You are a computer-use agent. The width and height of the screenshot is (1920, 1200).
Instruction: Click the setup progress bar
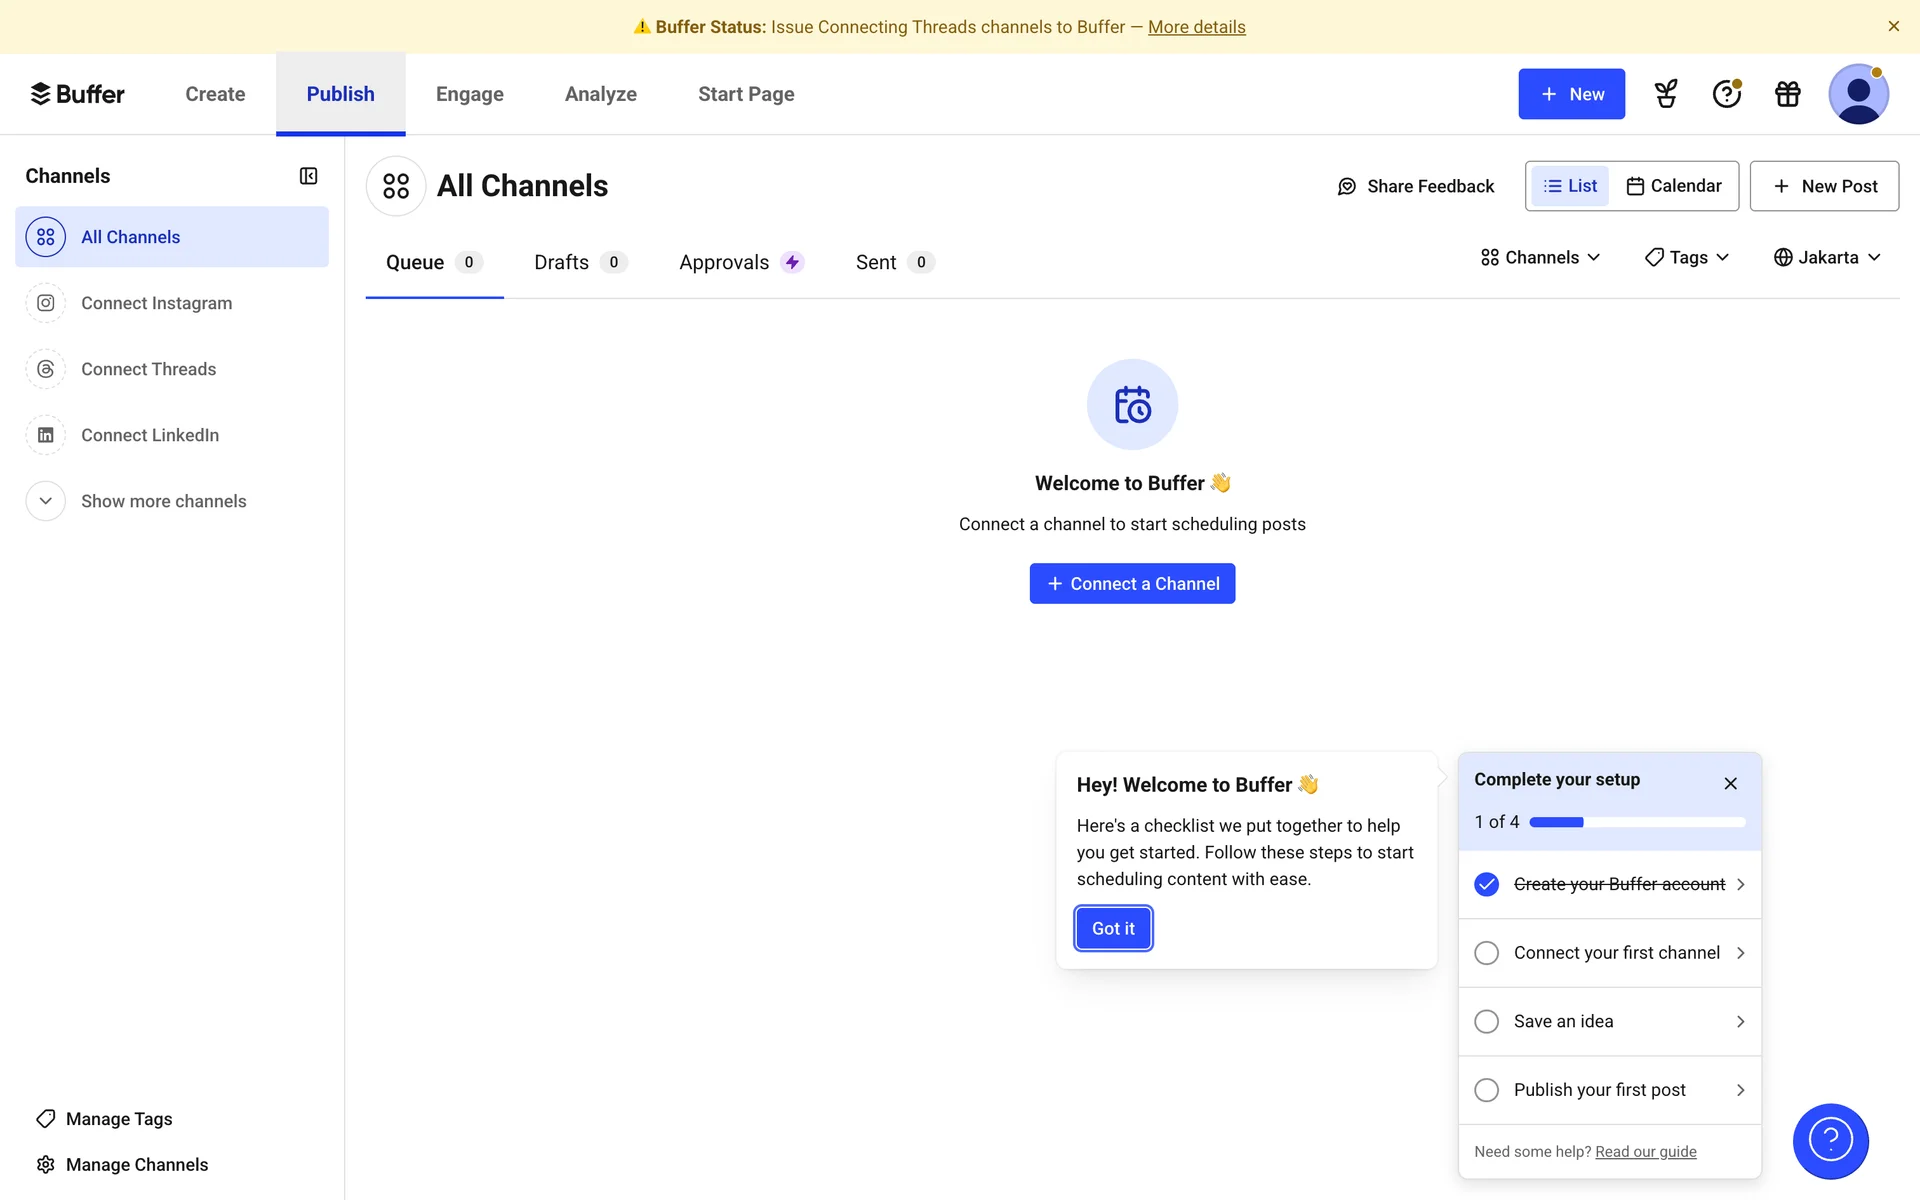point(1637,822)
